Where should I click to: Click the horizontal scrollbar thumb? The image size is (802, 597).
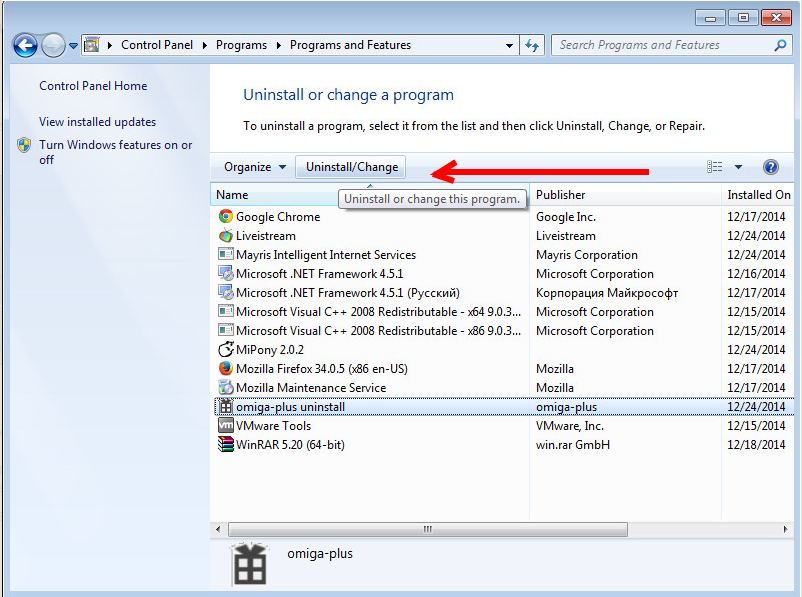tap(427, 529)
